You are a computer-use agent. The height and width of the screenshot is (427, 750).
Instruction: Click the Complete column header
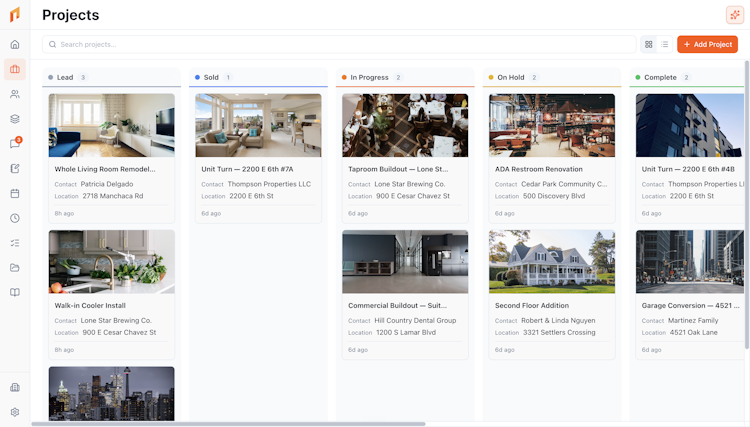point(687,77)
